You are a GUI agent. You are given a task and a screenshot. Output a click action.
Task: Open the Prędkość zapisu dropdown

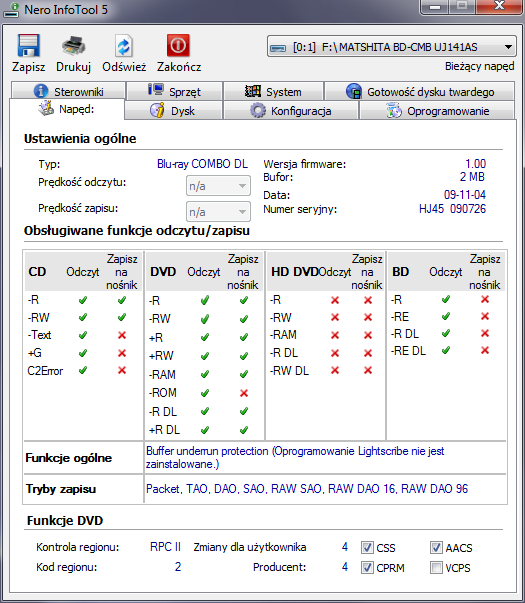(x=218, y=212)
